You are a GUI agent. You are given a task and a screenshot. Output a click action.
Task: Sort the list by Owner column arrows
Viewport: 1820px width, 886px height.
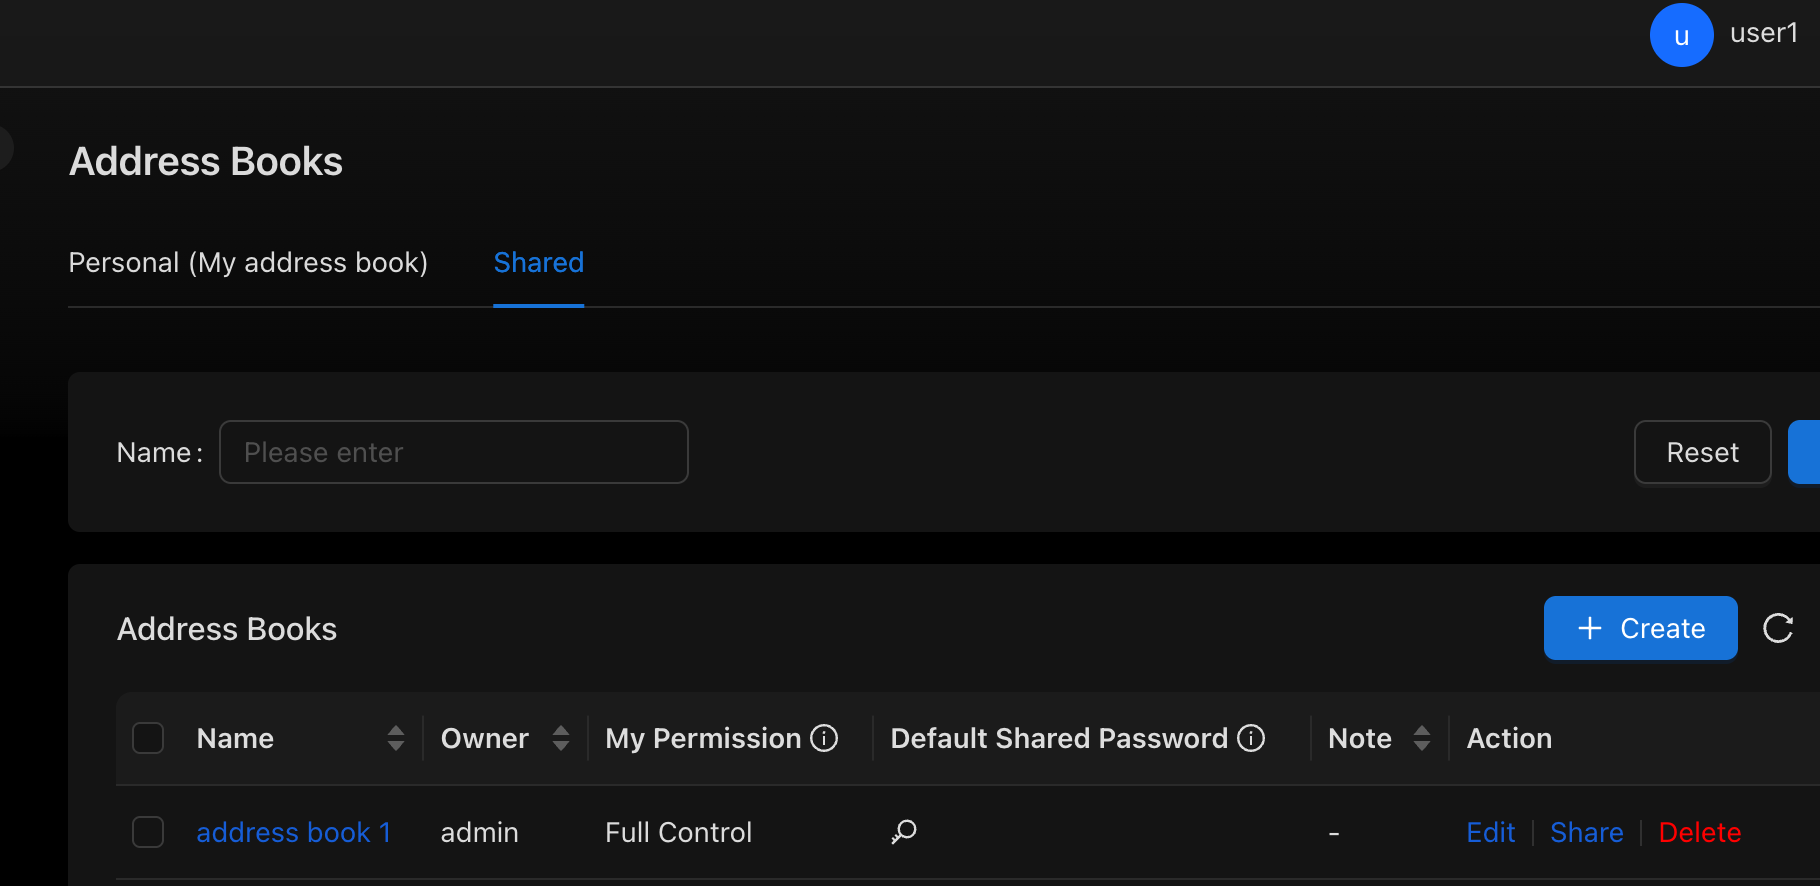(x=561, y=738)
